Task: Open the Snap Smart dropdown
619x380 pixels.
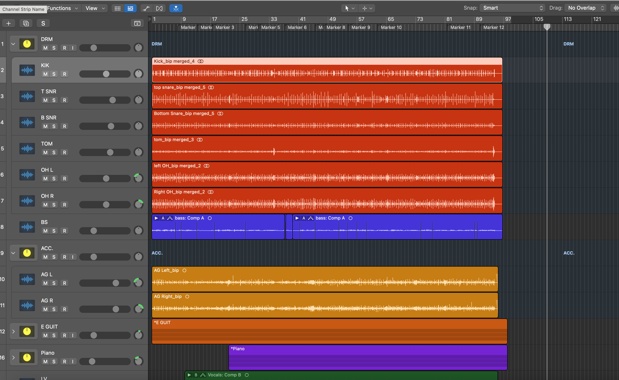Action: [512, 8]
